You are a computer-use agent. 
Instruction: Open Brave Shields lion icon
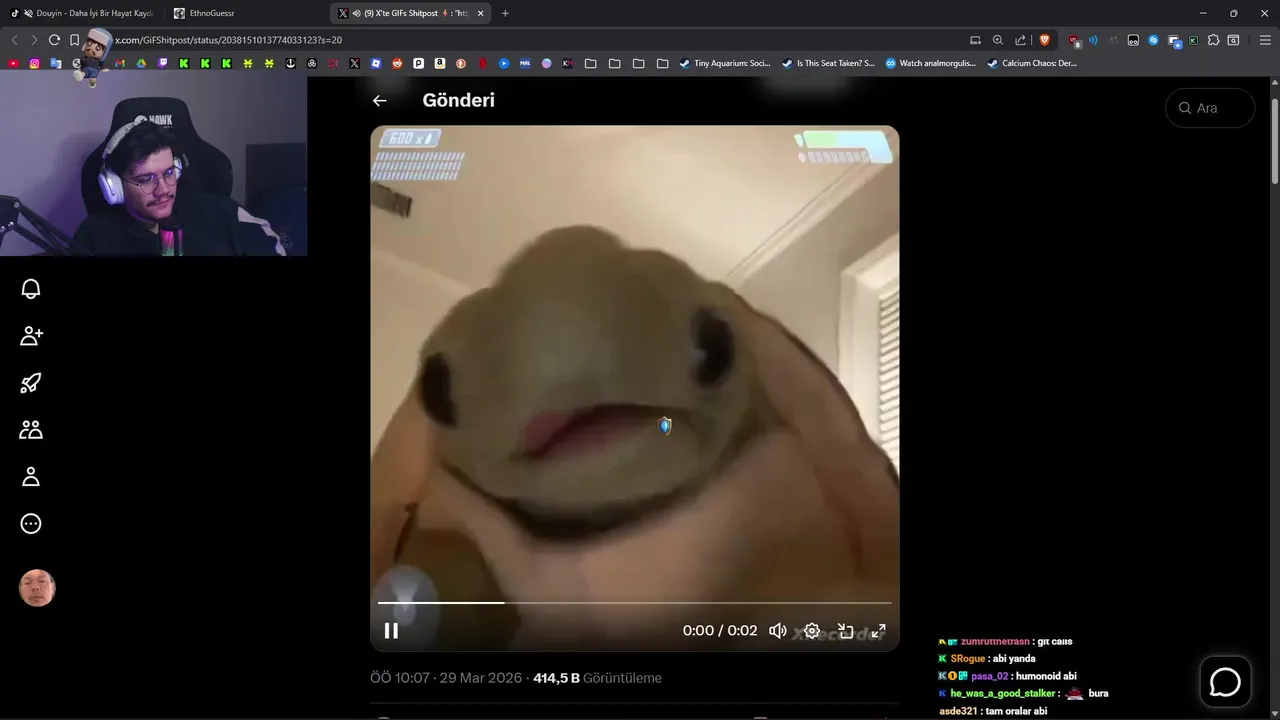point(1045,40)
